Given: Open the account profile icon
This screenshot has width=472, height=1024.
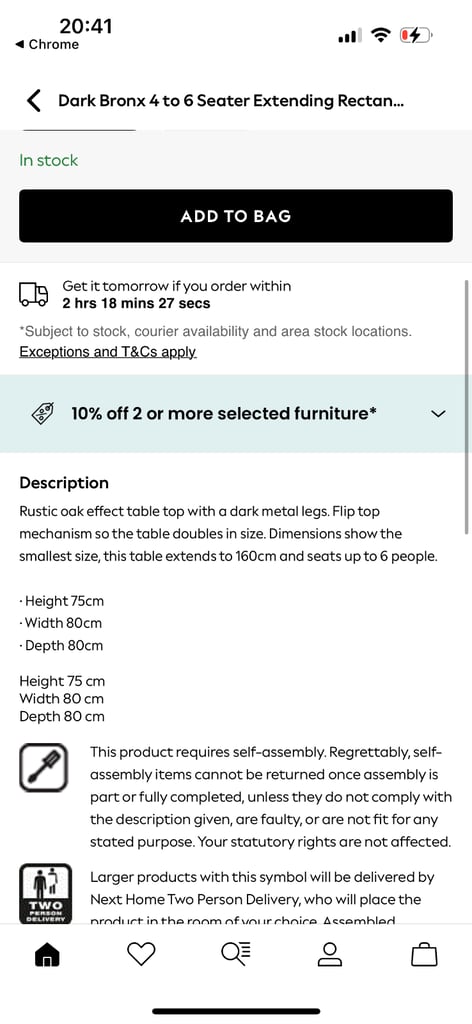Looking at the screenshot, I should [x=330, y=954].
